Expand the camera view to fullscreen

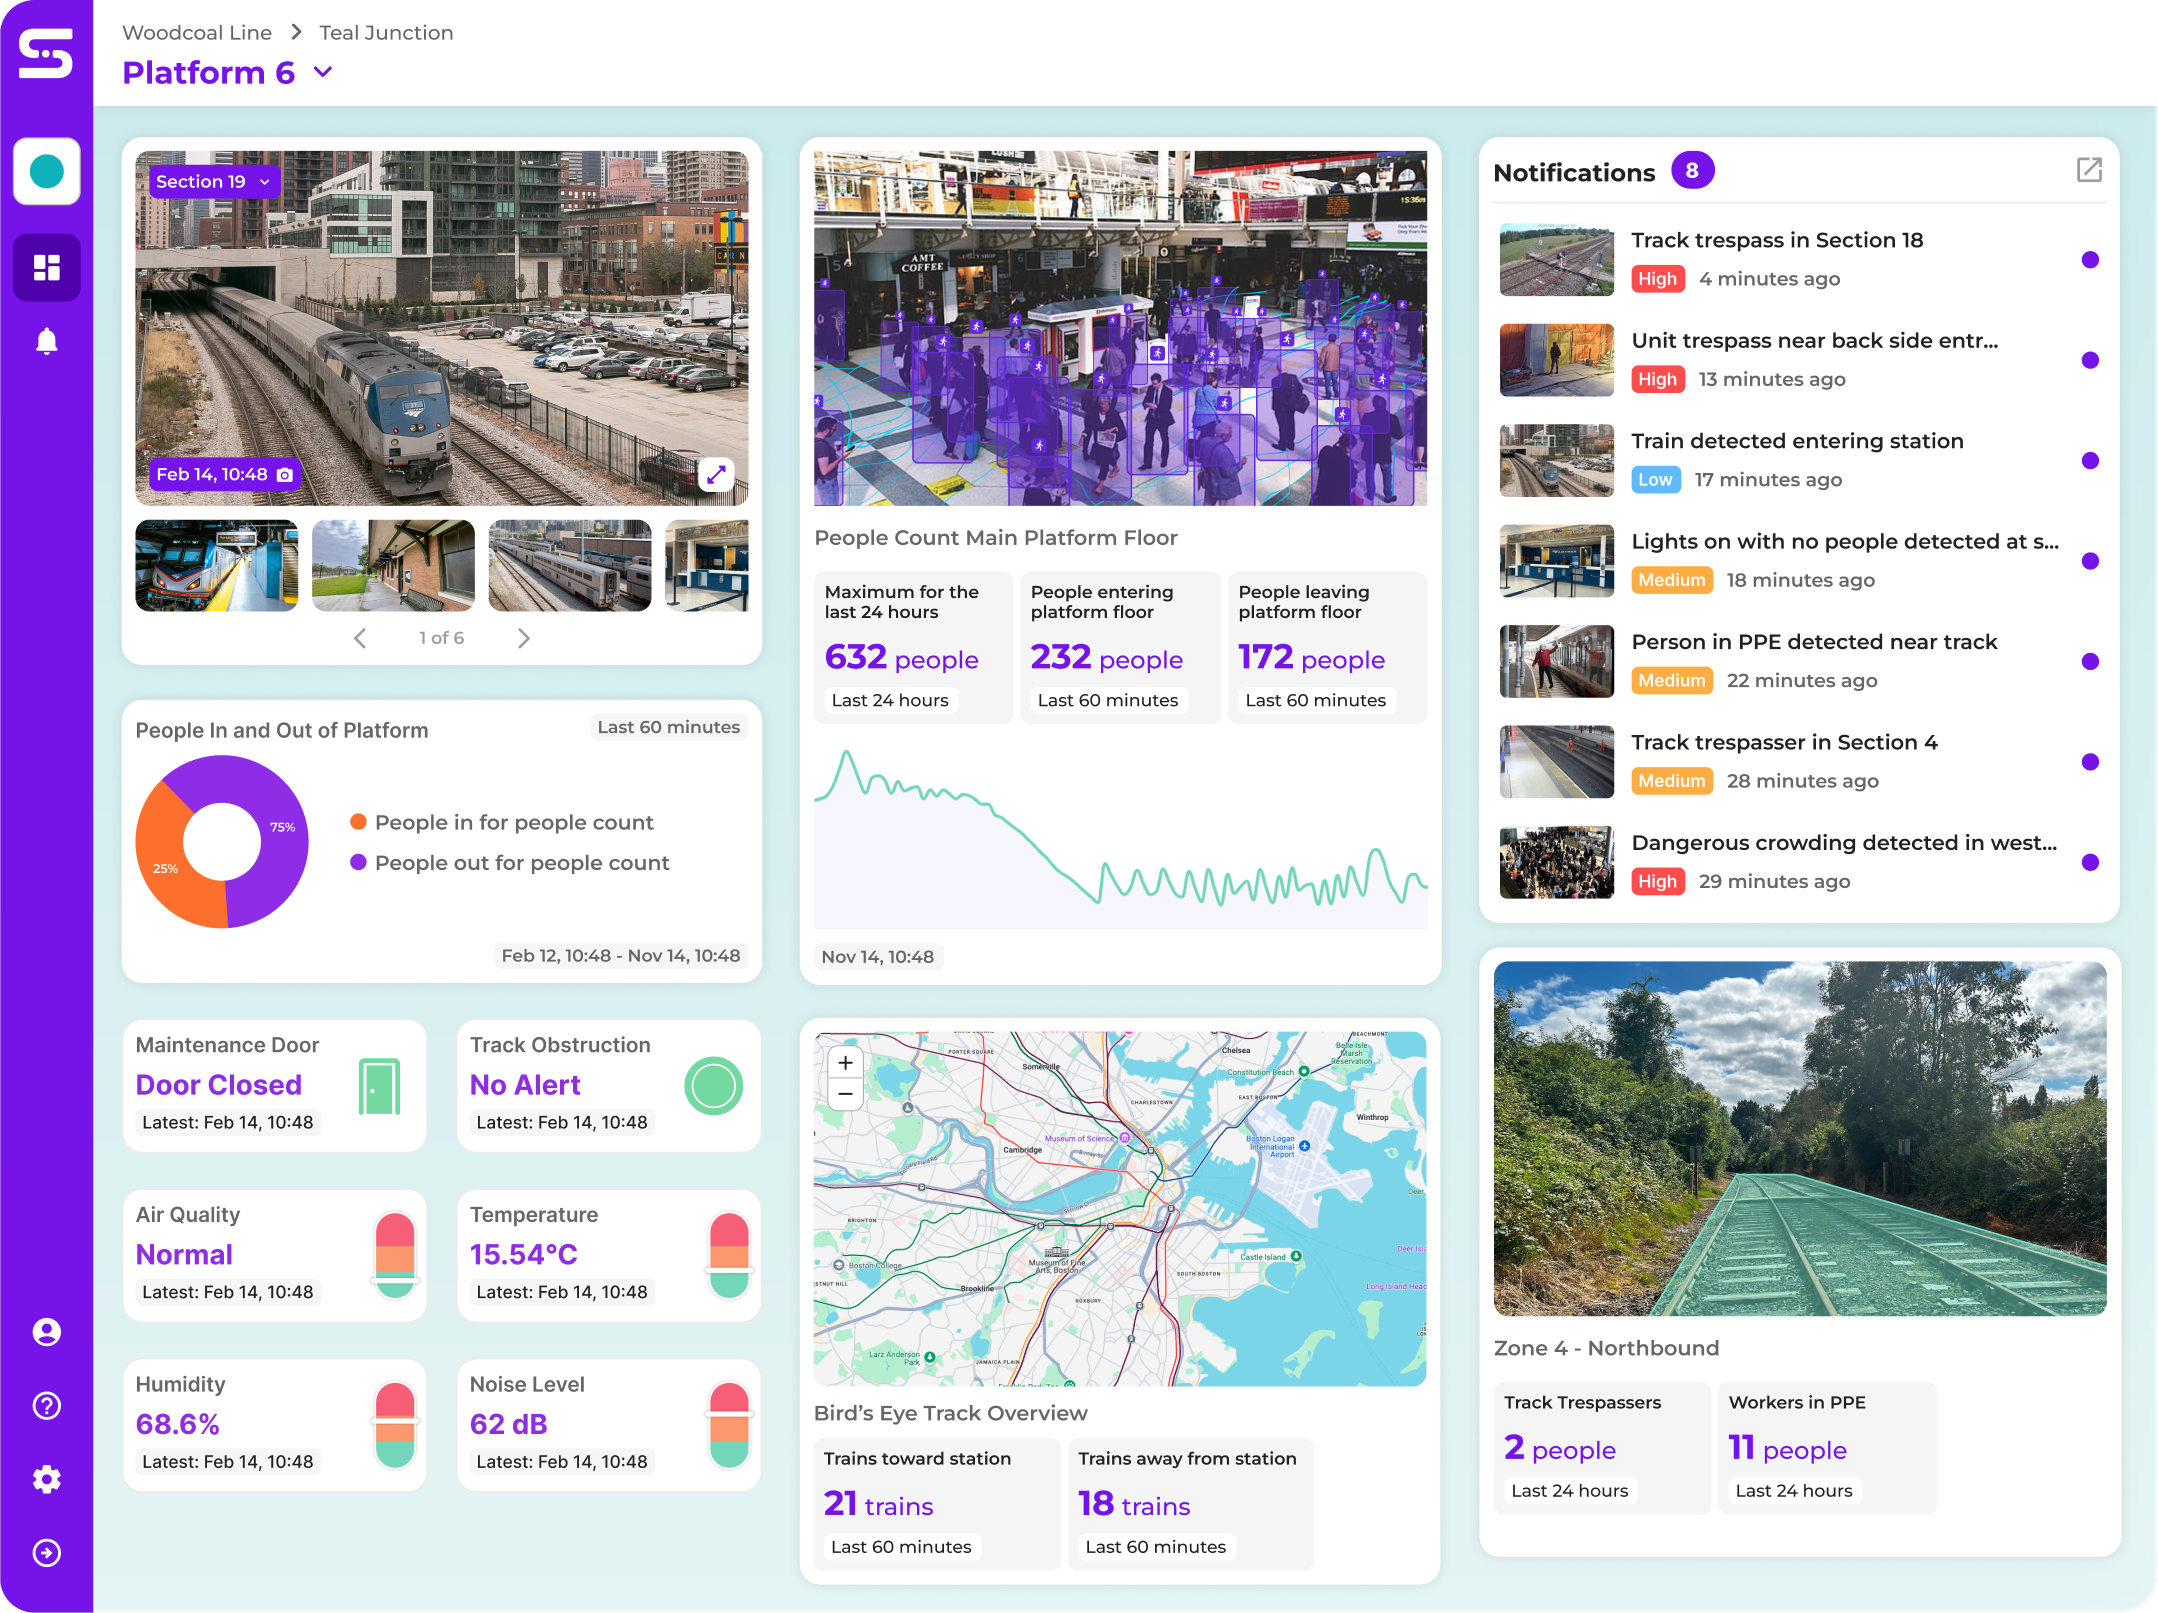716,475
